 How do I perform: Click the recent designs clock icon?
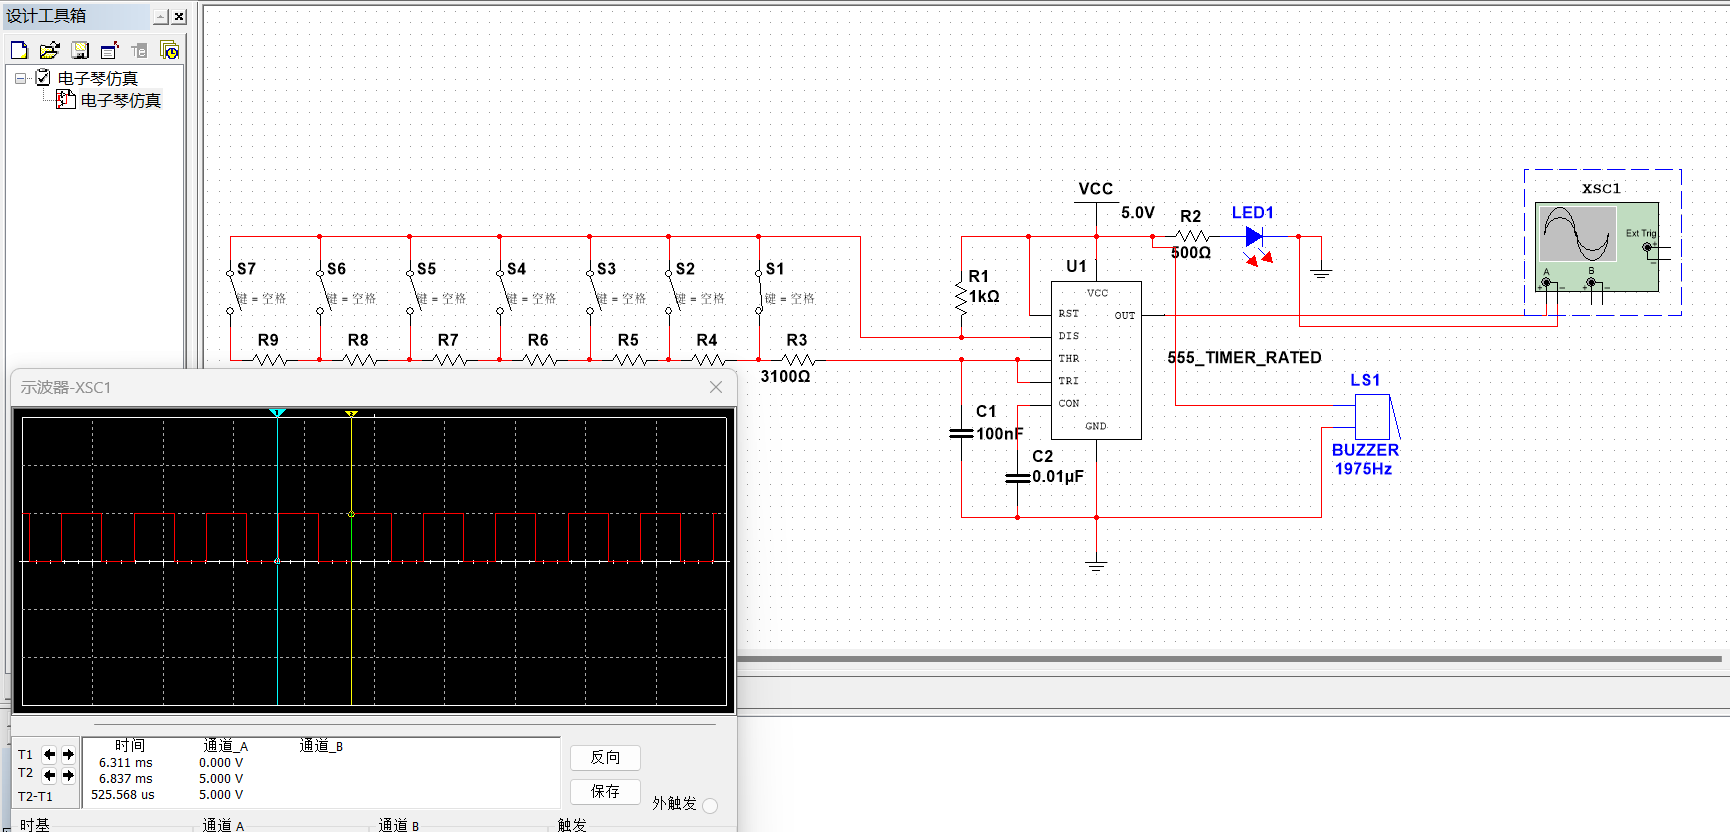click(170, 50)
